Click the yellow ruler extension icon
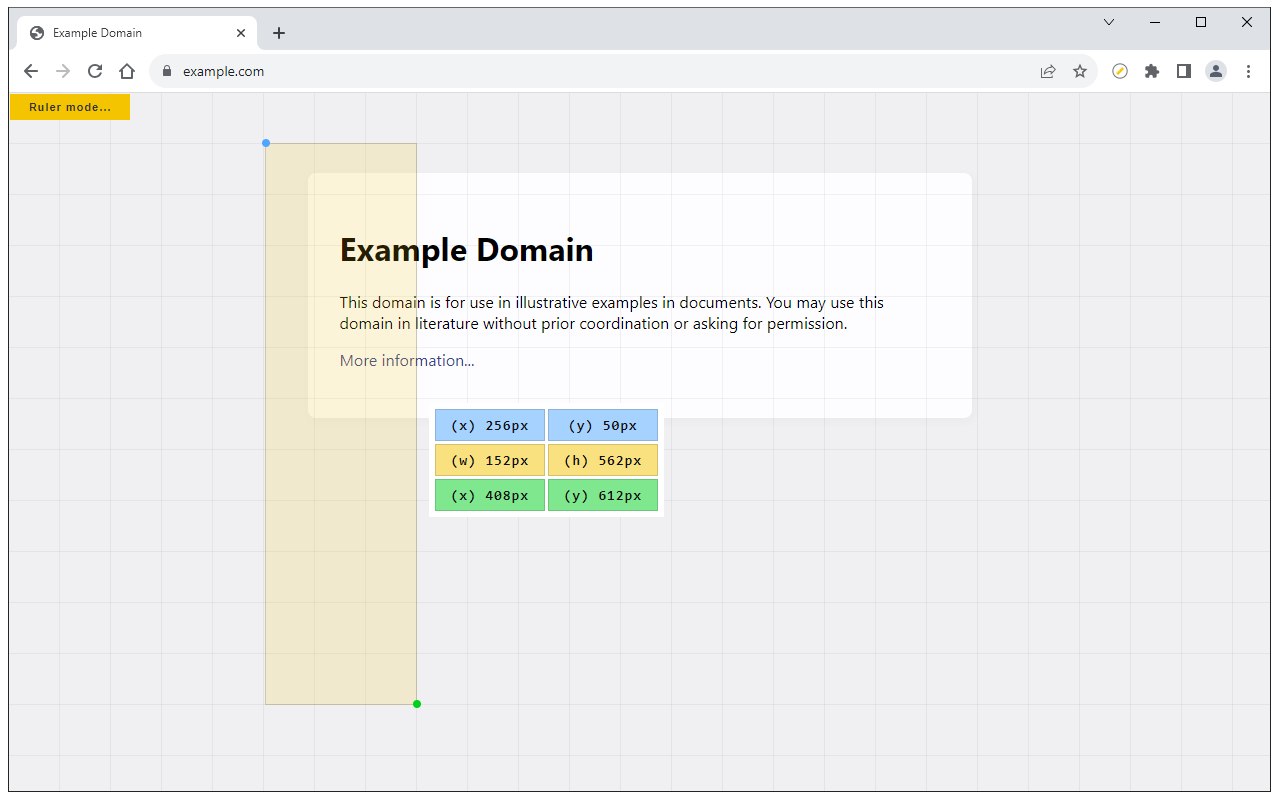Viewport: 1280px width, 800px height. pyautogui.click(x=1120, y=71)
